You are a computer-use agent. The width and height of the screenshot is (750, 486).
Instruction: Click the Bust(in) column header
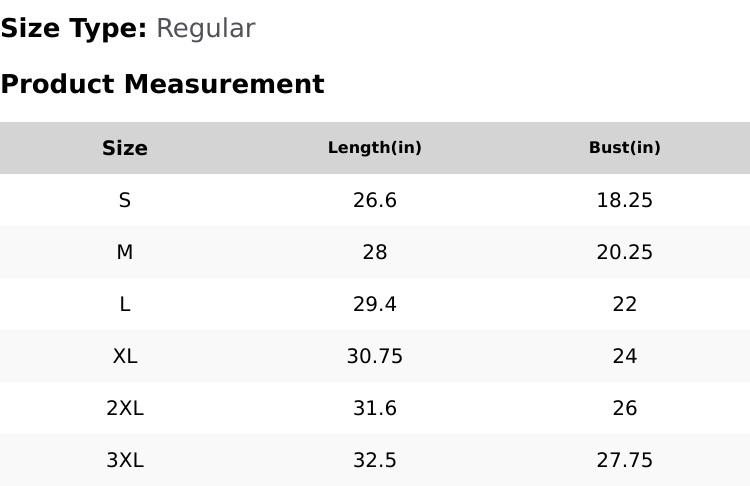coord(625,148)
